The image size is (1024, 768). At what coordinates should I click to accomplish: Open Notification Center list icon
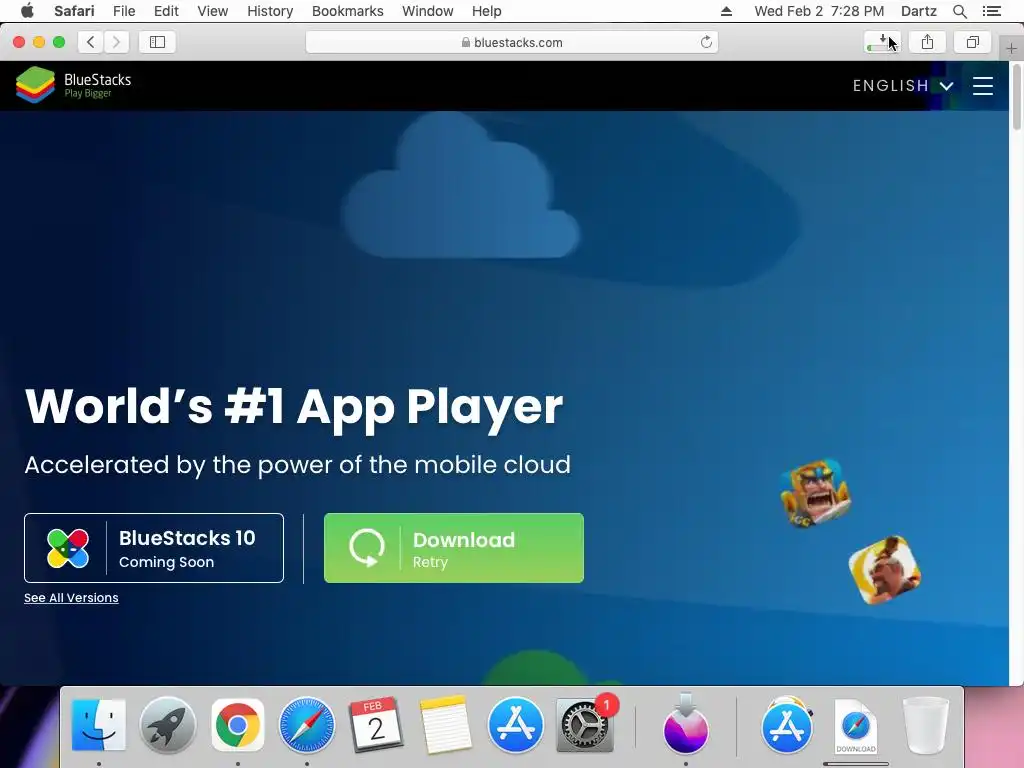pos(991,11)
